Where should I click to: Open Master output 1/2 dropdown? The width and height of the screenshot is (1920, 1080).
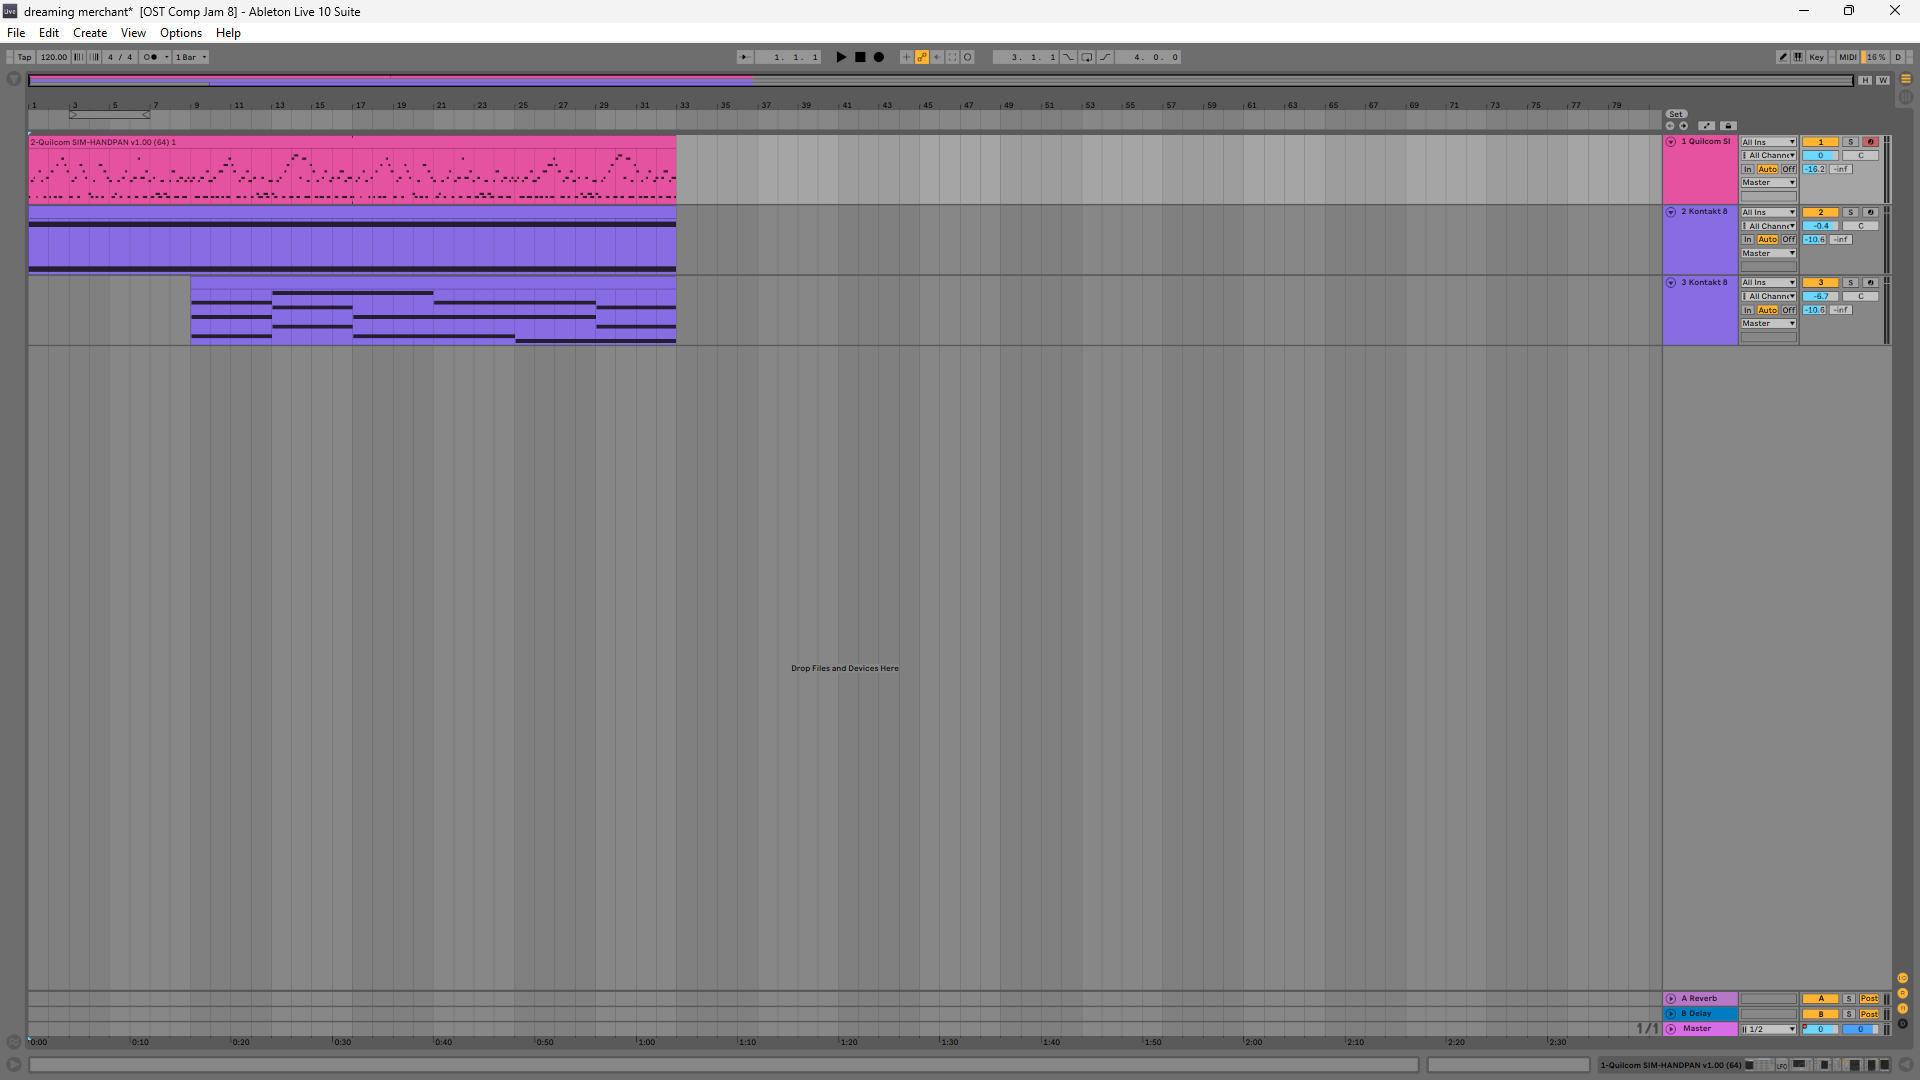coord(1768,1029)
